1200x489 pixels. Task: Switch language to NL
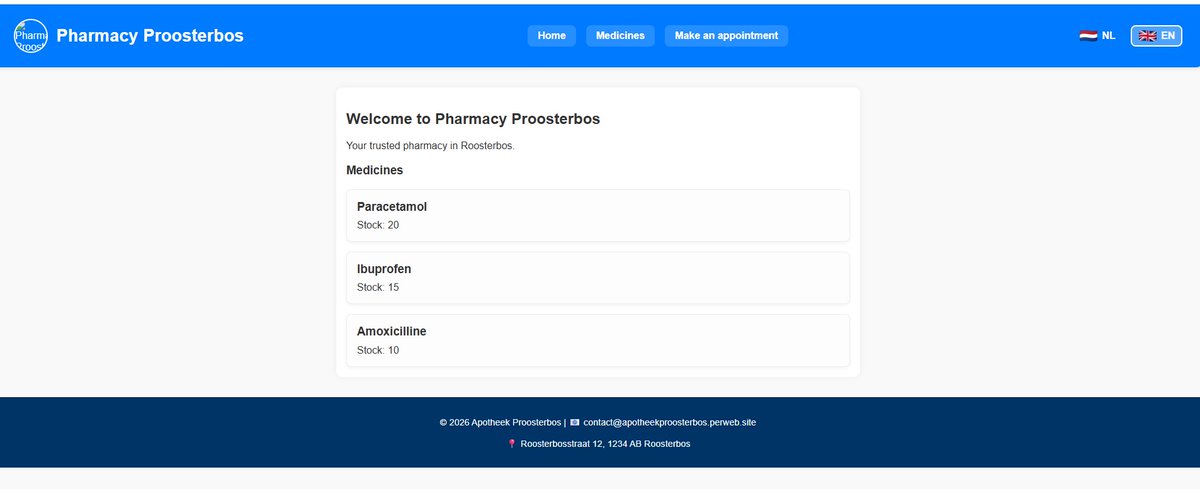(x=1098, y=36)
